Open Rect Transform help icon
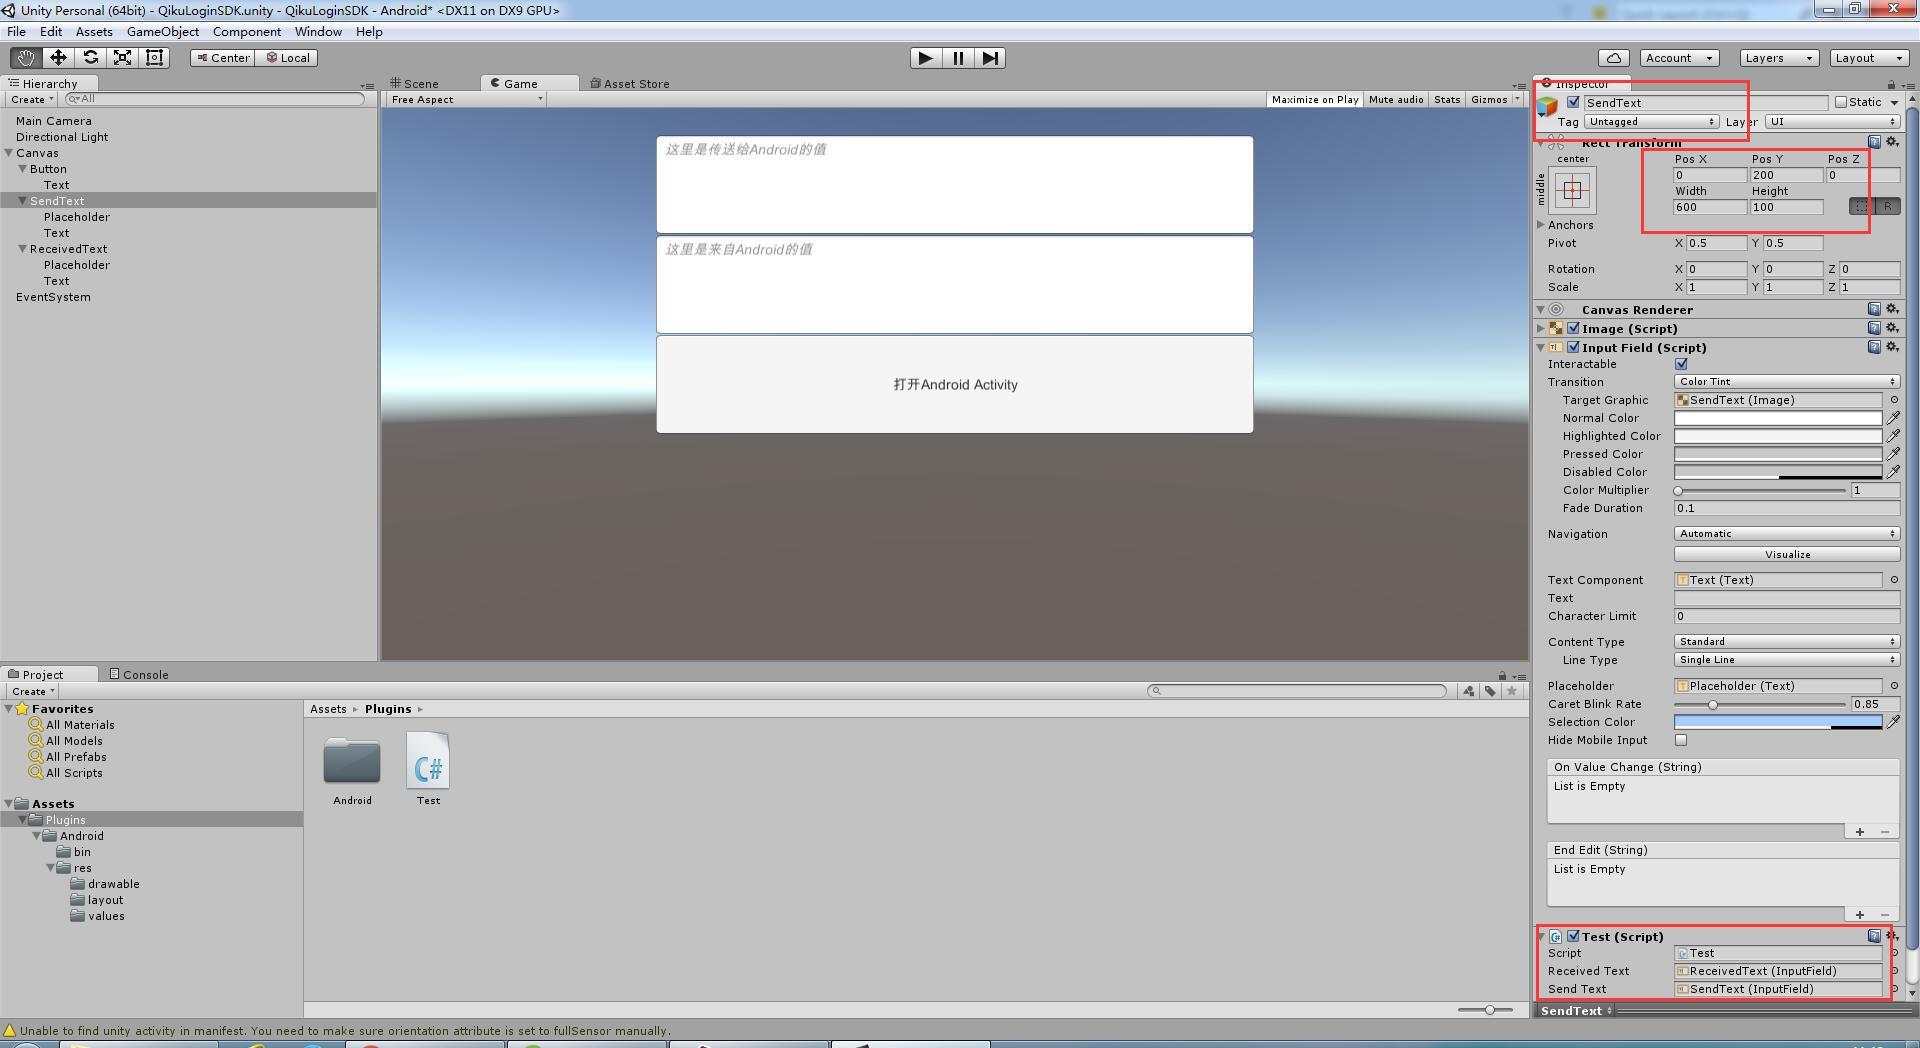This screenshot has height=1048, width=1920. (1874, 142)
